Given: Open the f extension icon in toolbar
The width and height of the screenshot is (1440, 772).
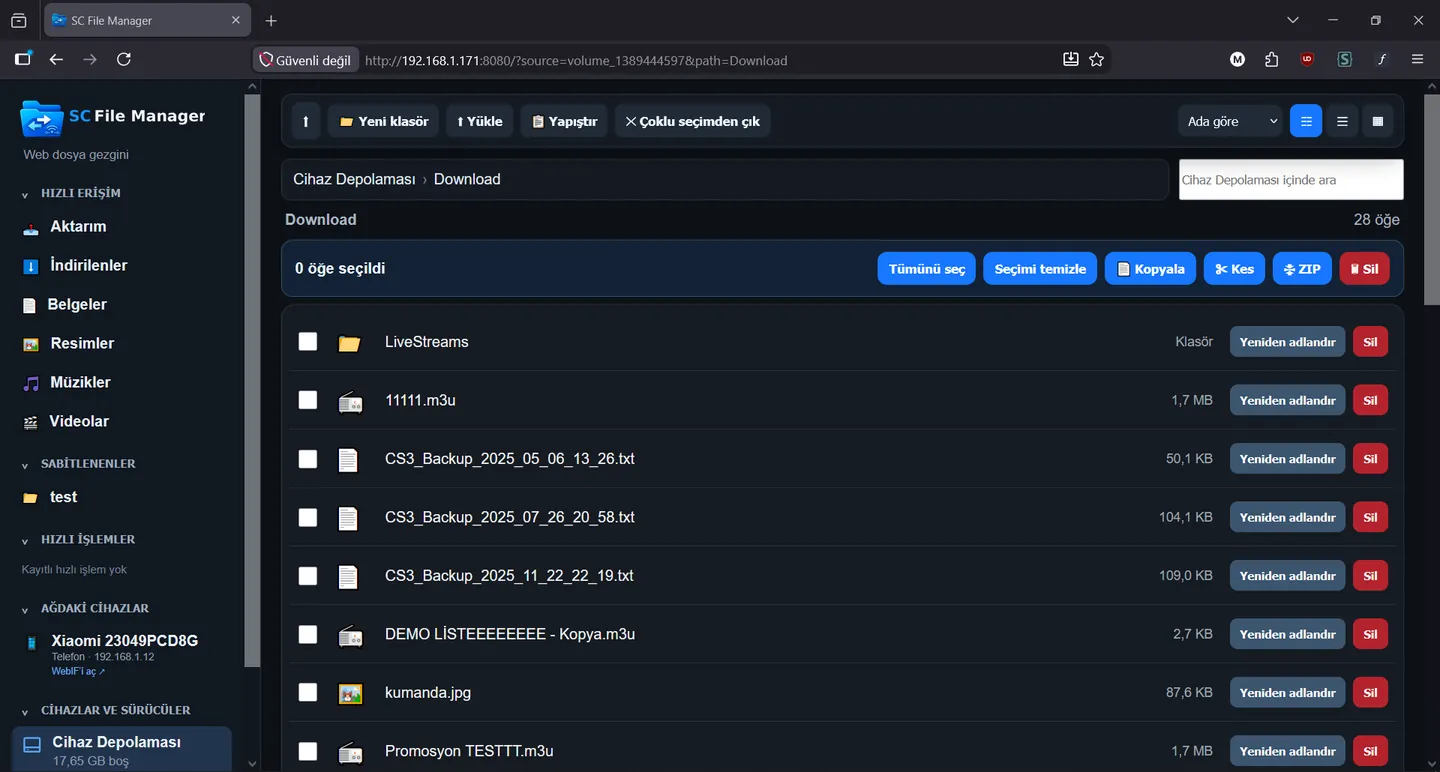Looking at the screenshot, I should (1382, 60).
